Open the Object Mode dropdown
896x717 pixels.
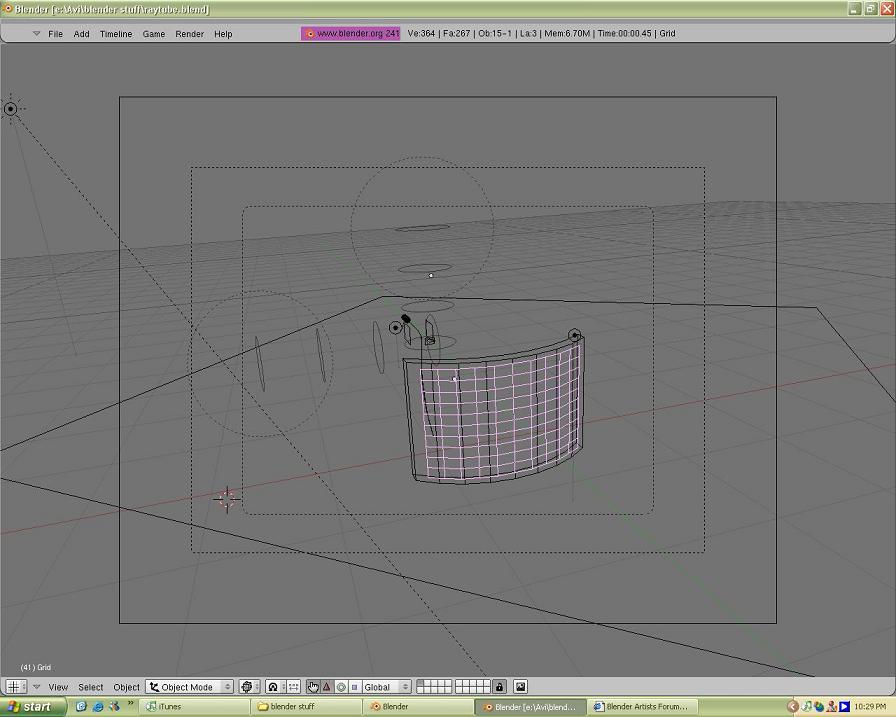(x=189, y=687)
